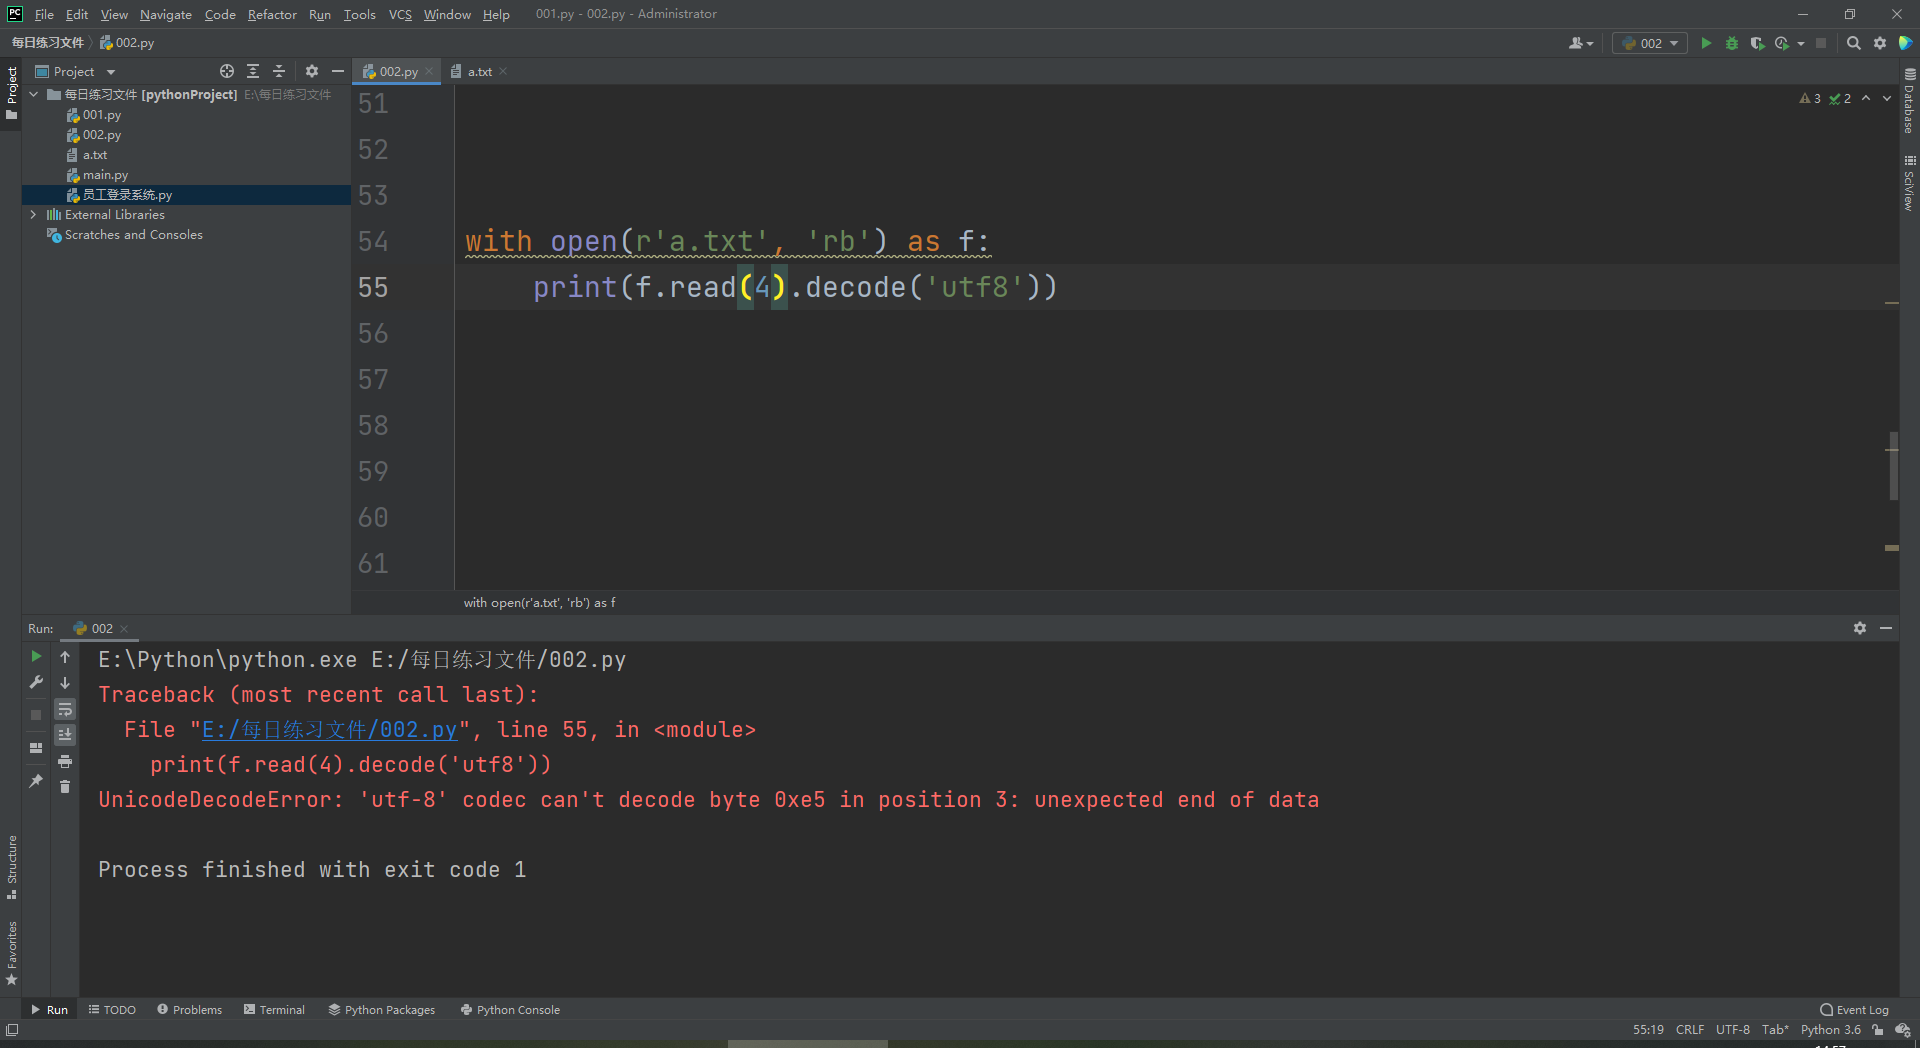Open the UTF-8 encoding selector
This screenshot has width=1920, height=1048.
point(1733,1030)
